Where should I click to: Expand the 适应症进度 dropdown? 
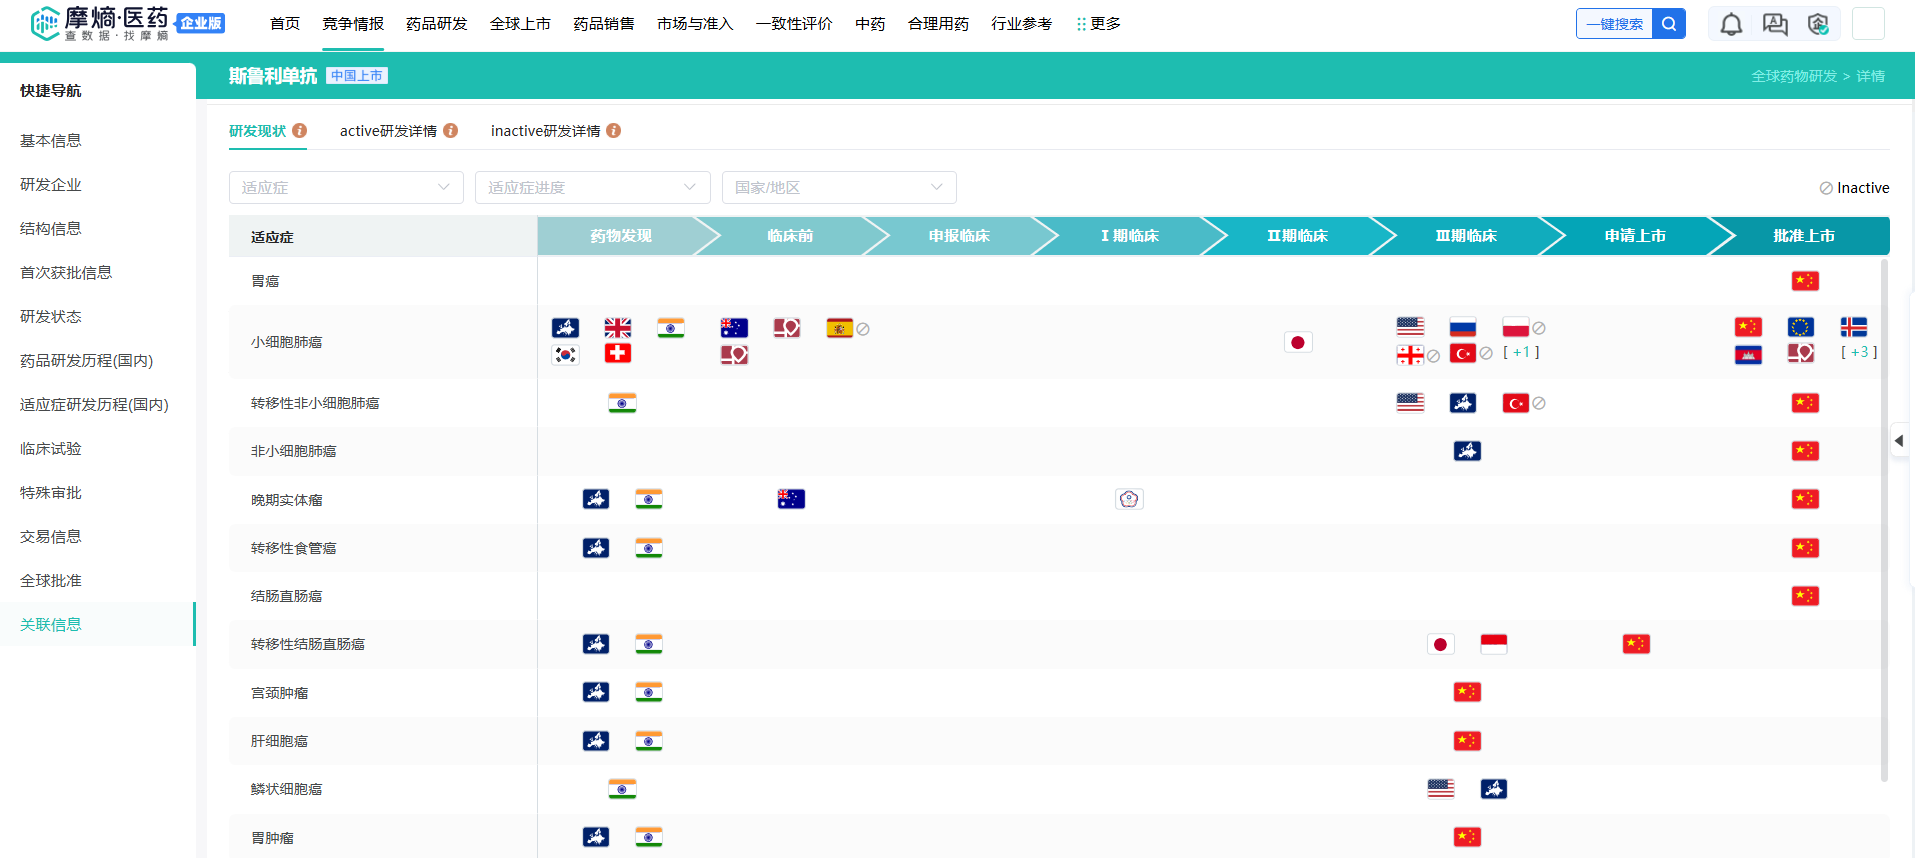point(592,188)
